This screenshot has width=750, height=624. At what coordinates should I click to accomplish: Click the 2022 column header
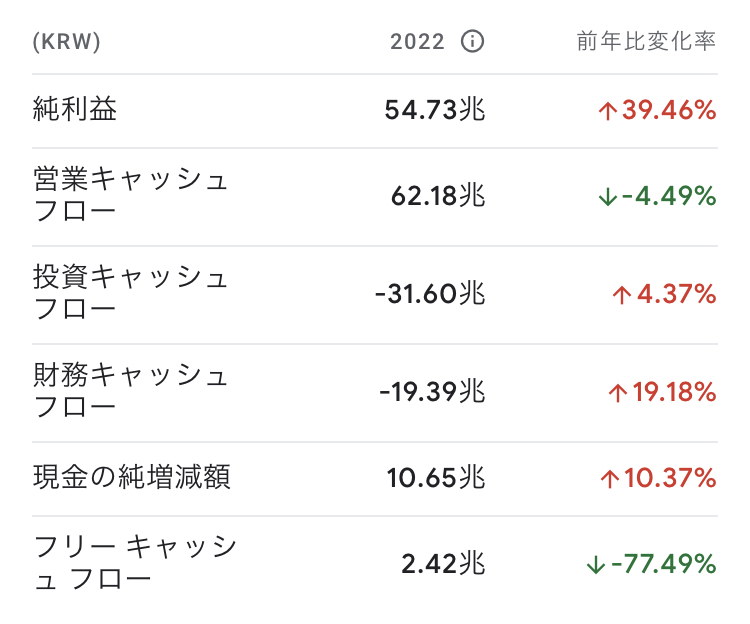pos(417,42)
